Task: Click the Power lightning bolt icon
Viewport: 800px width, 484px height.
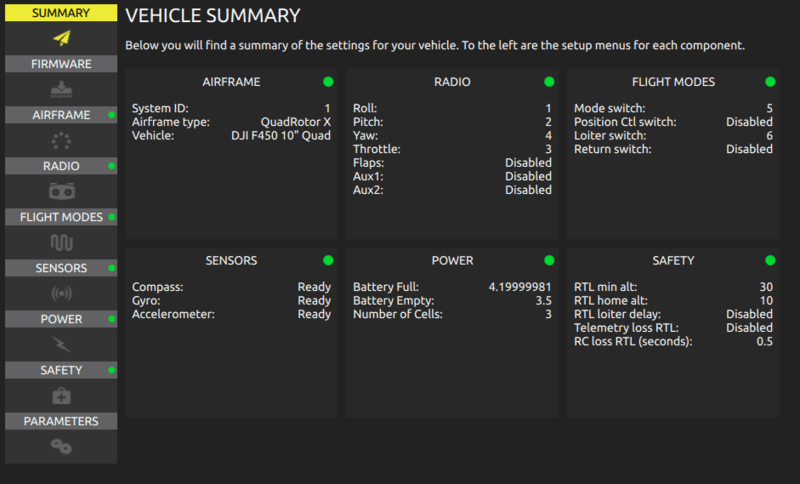Action: (x=61, y=345)
